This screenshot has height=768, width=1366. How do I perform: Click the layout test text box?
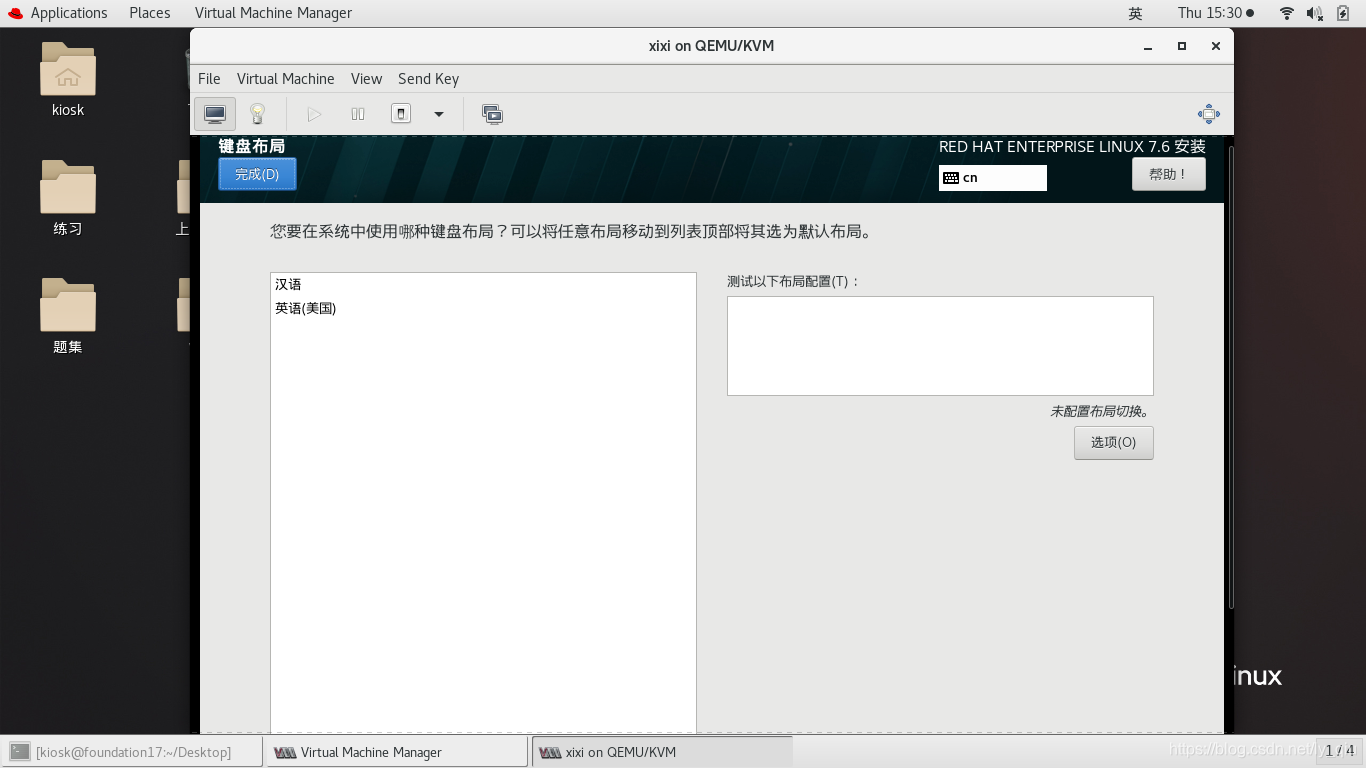click(x=940, y=346)
